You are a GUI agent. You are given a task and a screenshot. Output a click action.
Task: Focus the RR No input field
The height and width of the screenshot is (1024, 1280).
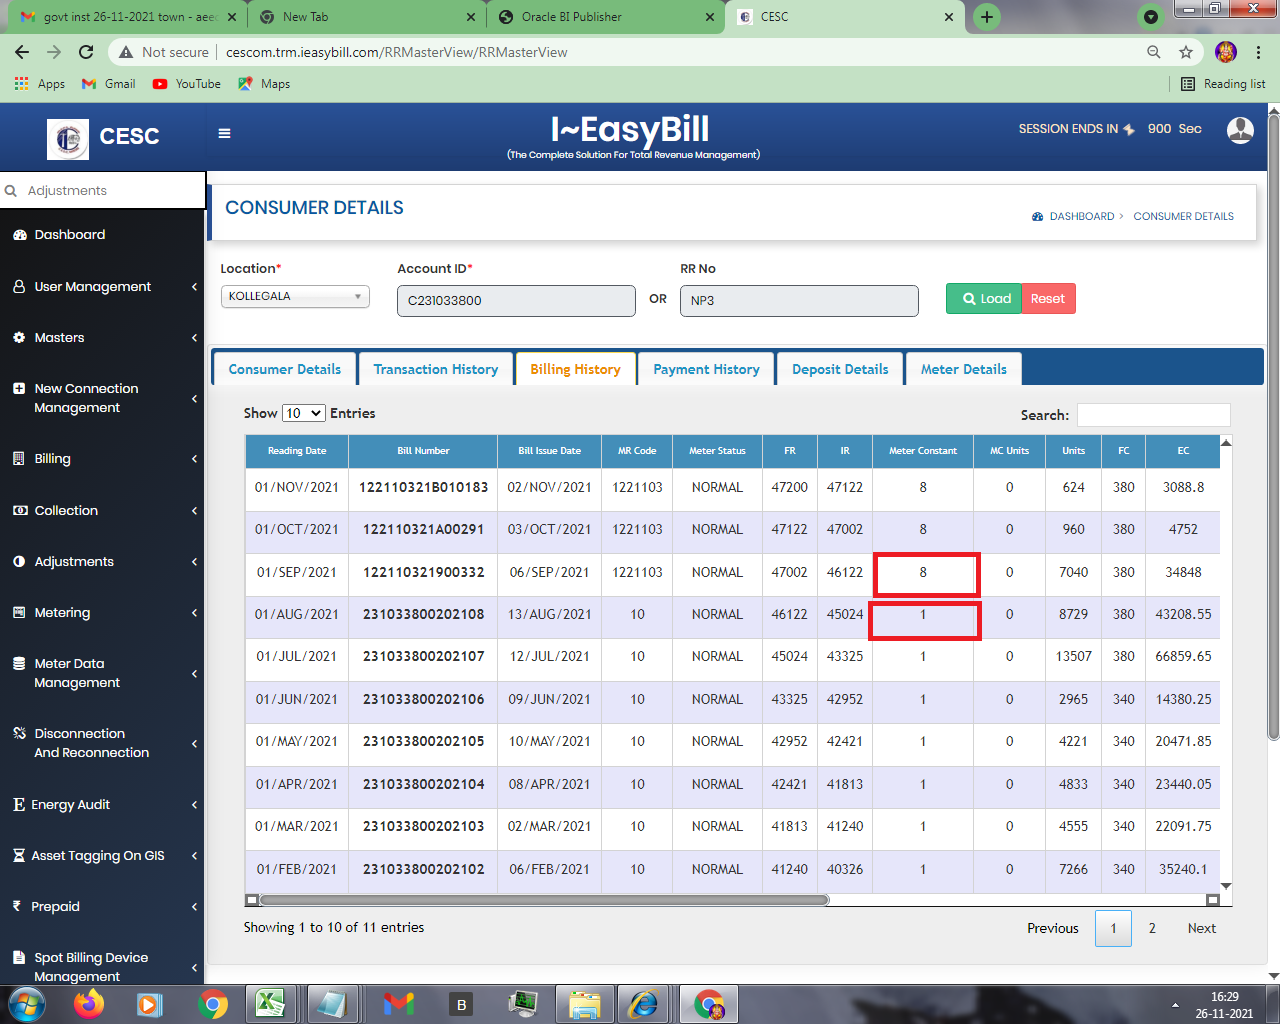click(799, 301)
